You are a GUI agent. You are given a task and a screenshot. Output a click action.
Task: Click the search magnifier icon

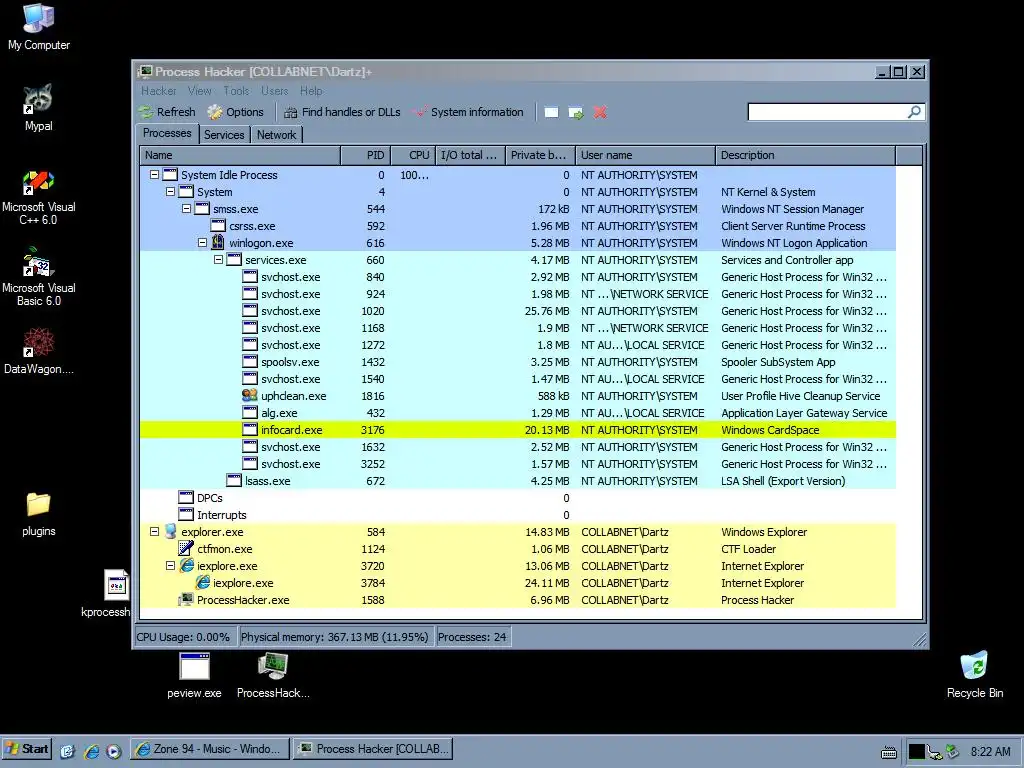(914, 112)
